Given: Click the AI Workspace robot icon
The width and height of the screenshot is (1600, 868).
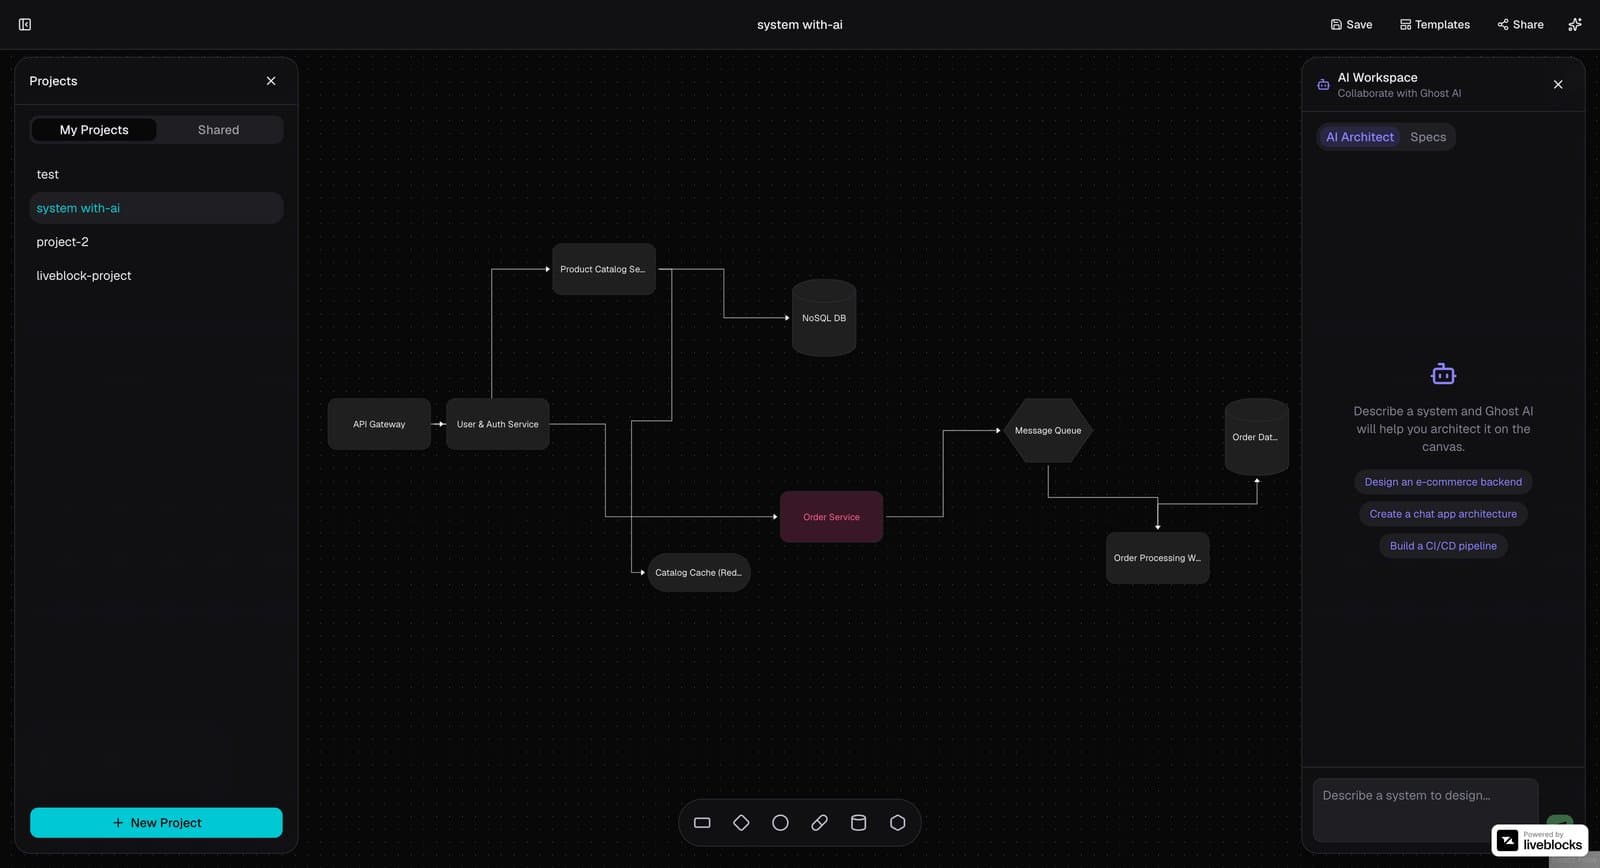Looking at the screenshot, I should [x=1323, y=85].
